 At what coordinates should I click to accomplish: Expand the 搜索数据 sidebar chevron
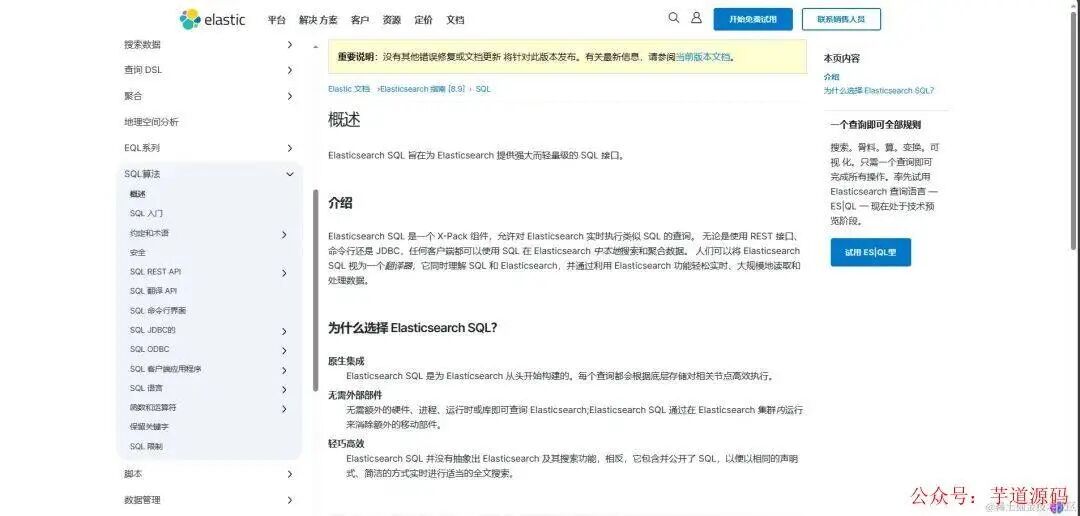pos(289,45)
